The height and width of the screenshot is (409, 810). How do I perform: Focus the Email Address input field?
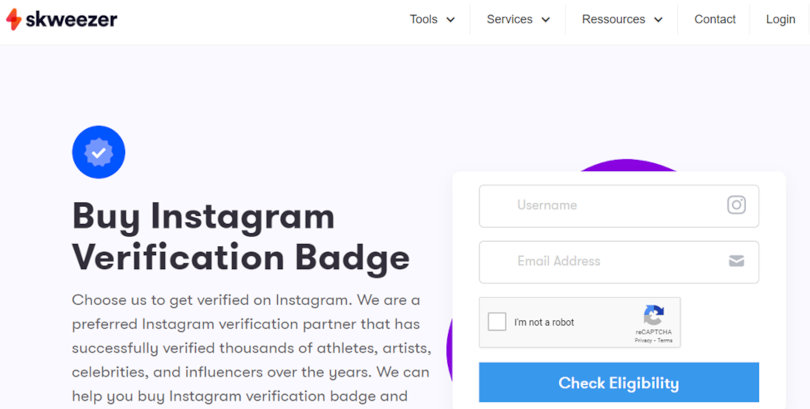[x=619, y=262]
